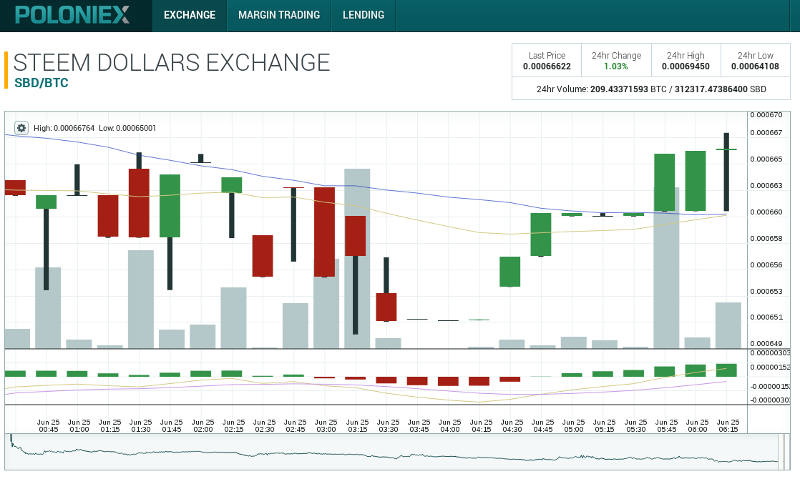Screen dimensions: 800x484
Task: Open the Lending tab
Action: tap(363, 15)
